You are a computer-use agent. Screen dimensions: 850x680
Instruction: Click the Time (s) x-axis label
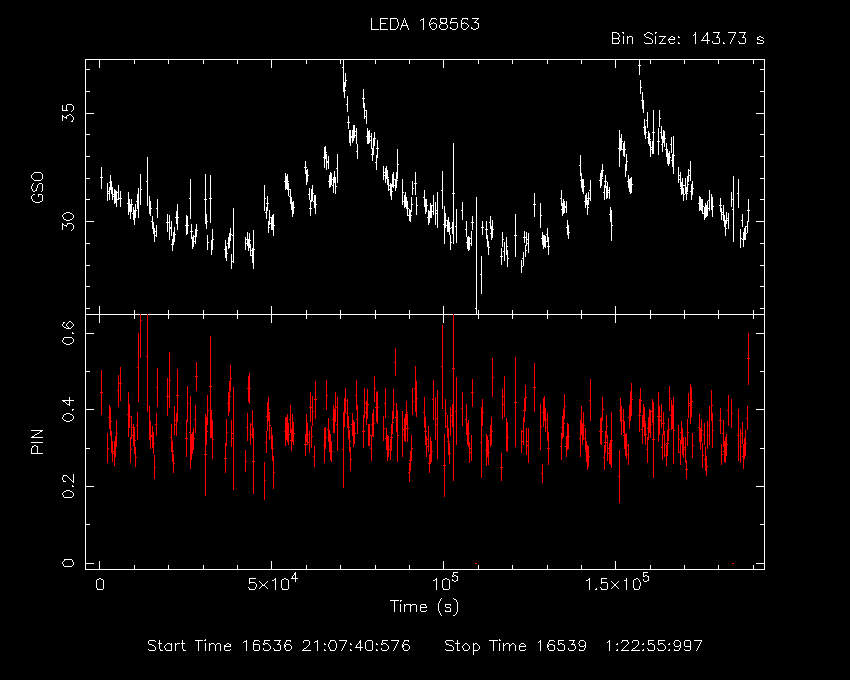click(424, 606)
